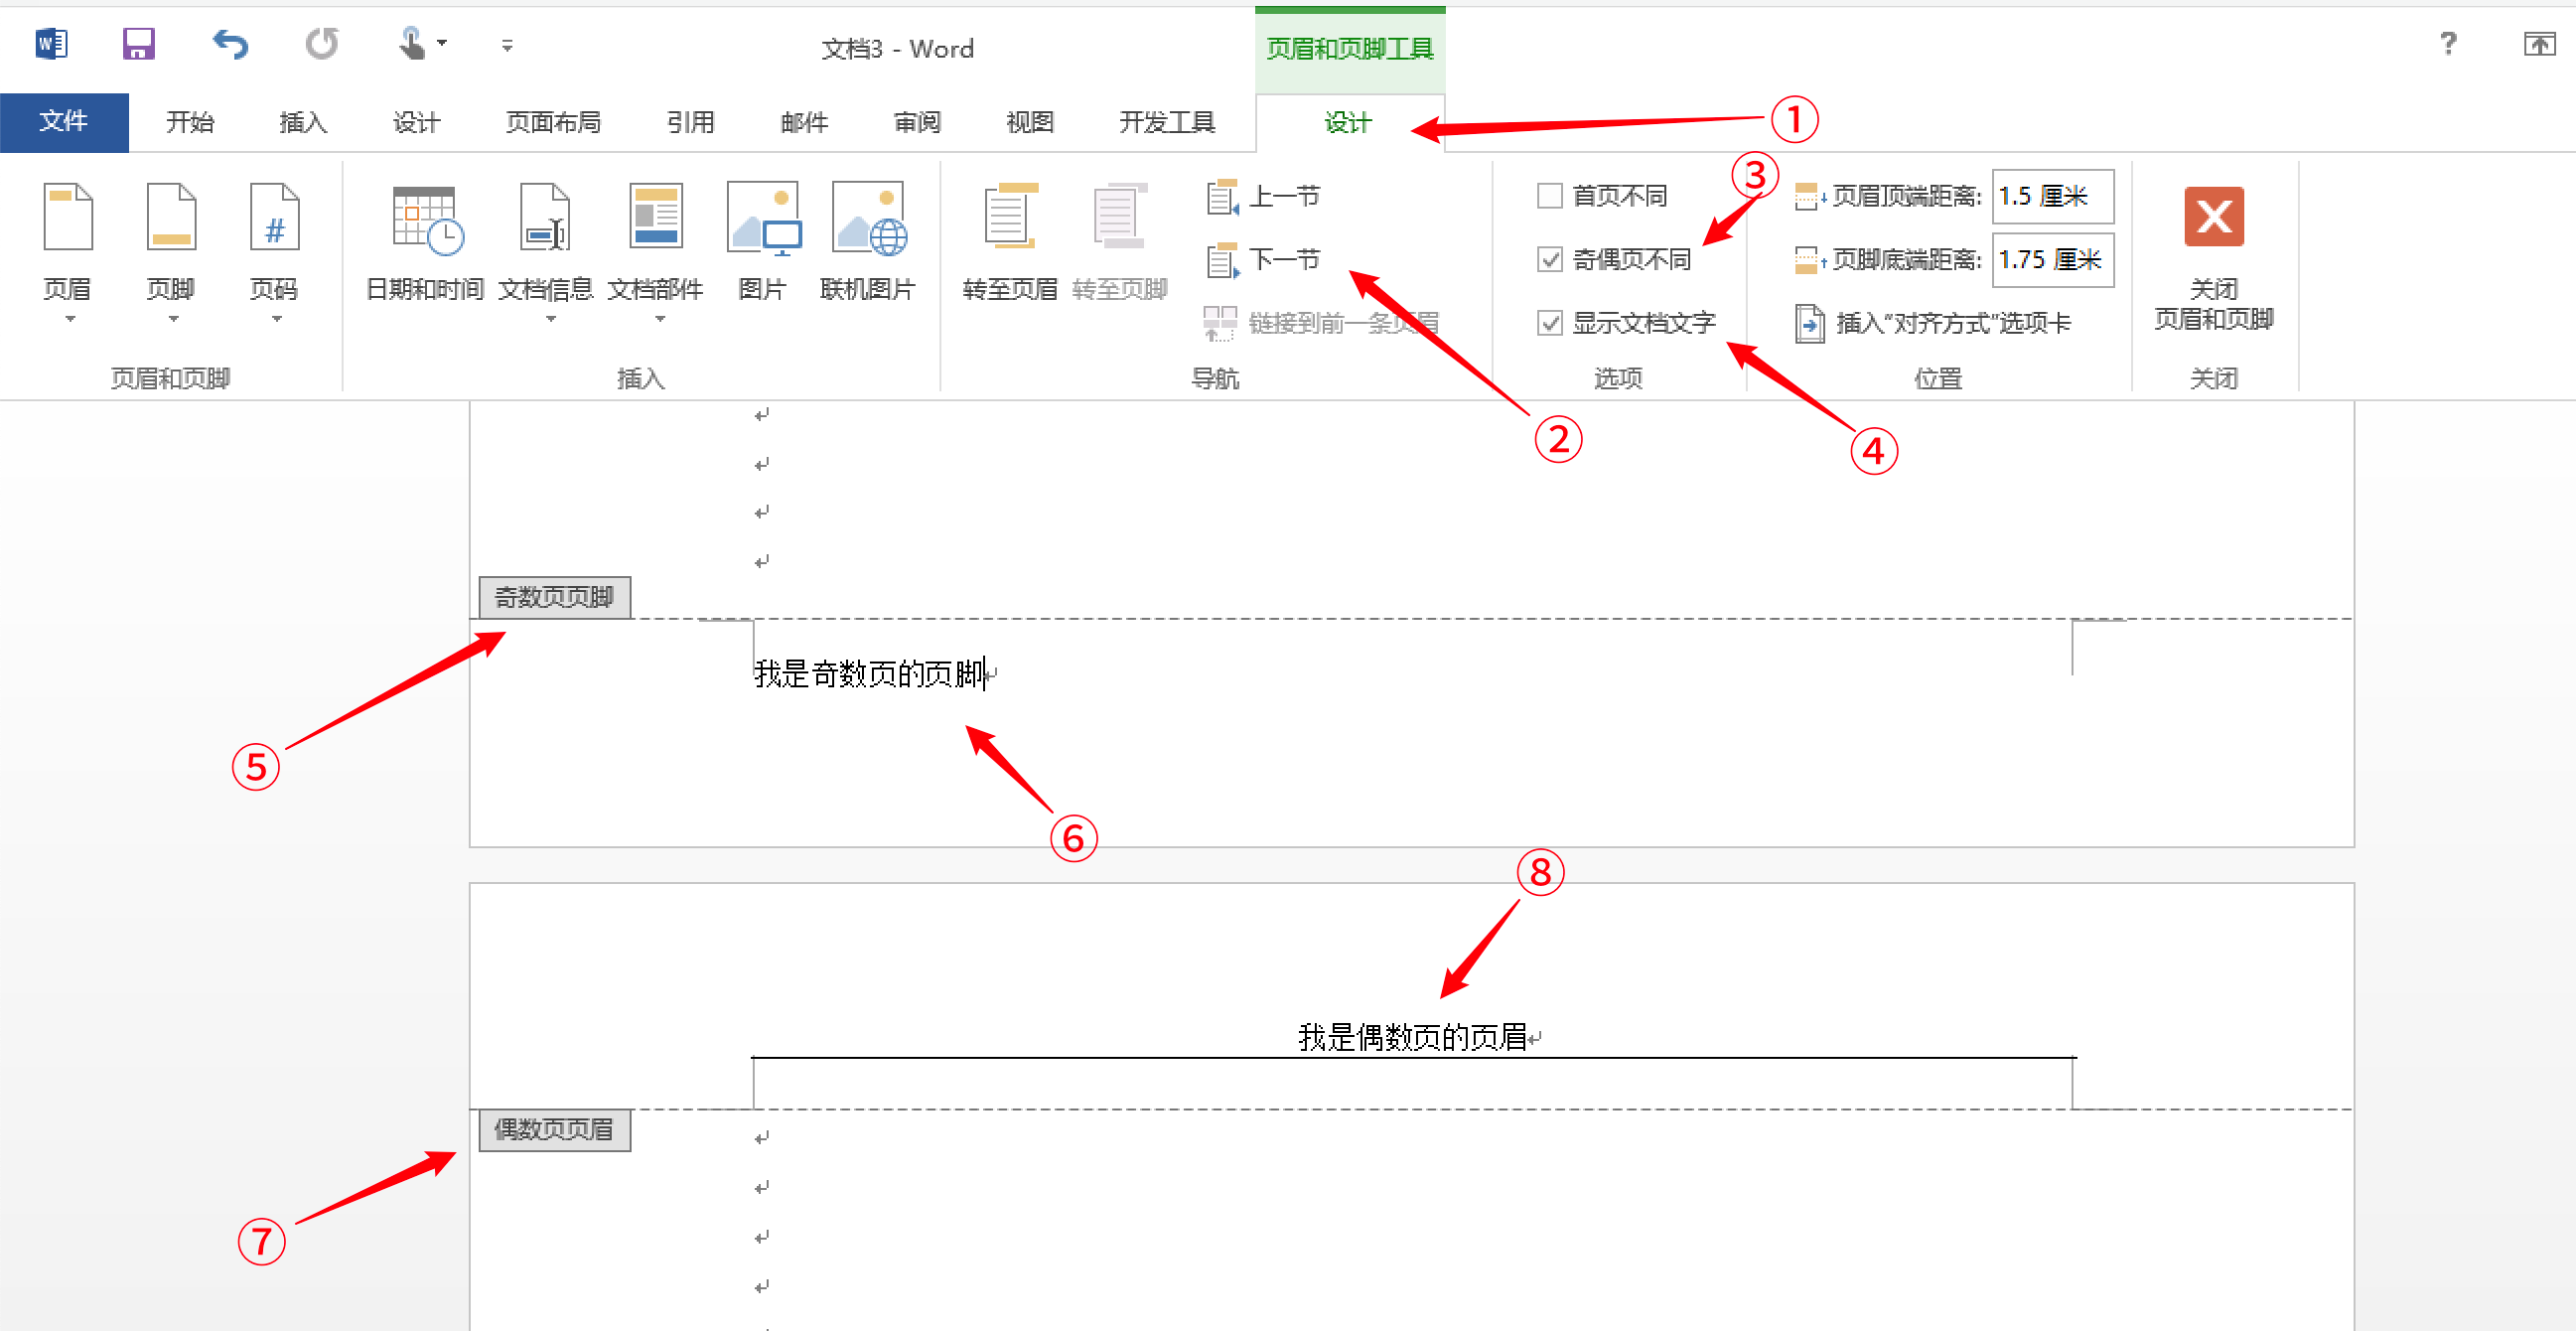Open the 文档信息 document info tool

pyautogui.click(x=545, y=240)
